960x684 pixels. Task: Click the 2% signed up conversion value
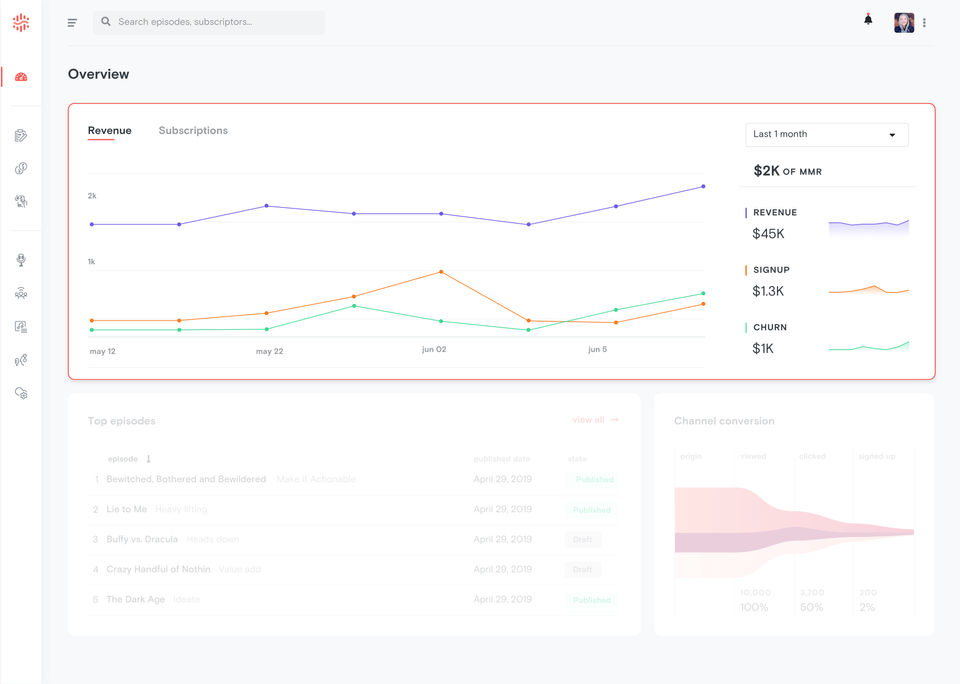point(867,607)
